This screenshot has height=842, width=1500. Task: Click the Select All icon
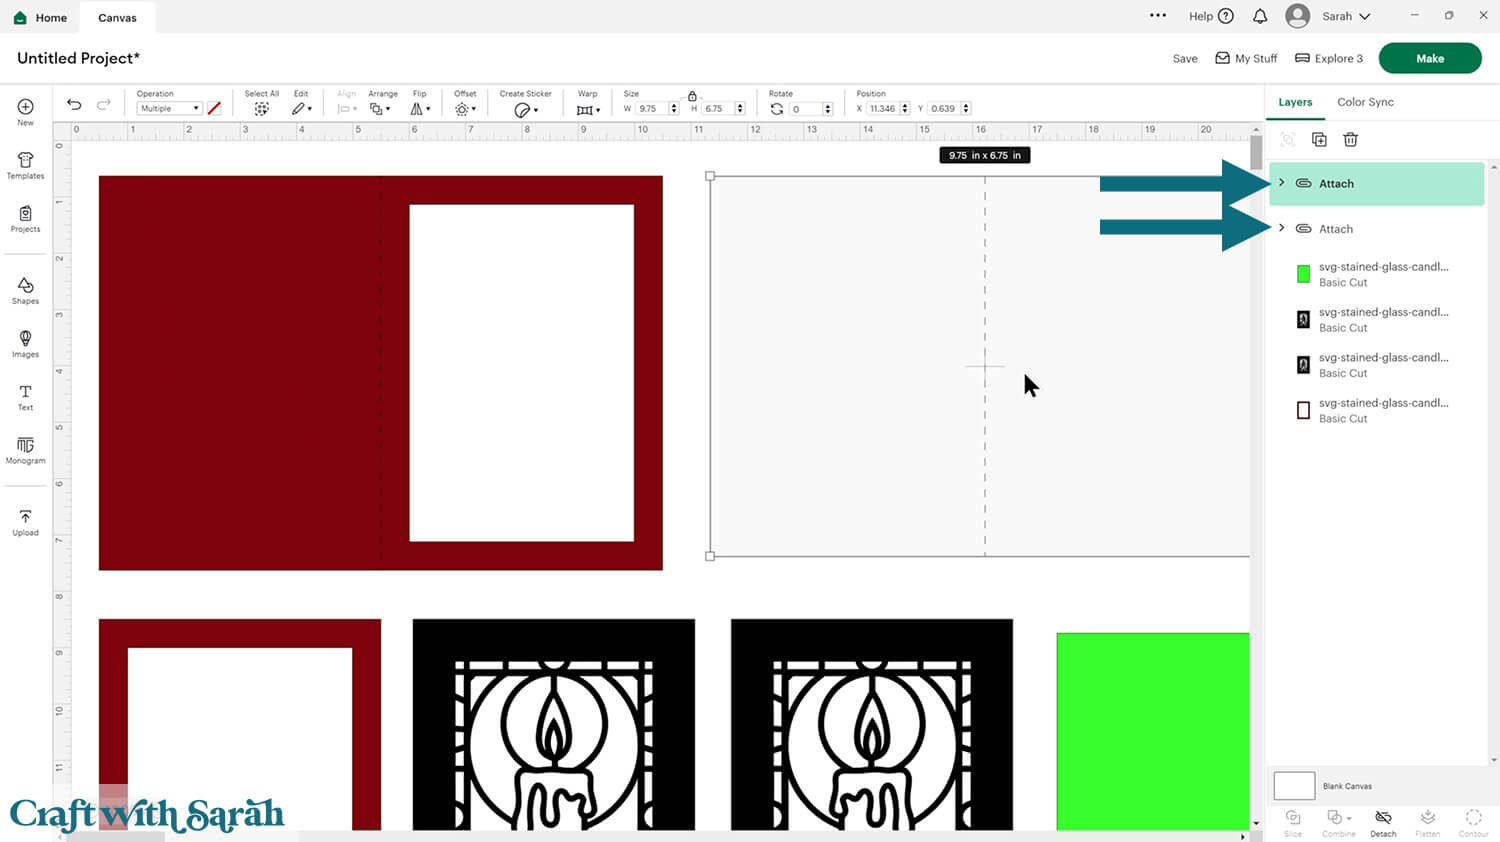coord(261,109)
